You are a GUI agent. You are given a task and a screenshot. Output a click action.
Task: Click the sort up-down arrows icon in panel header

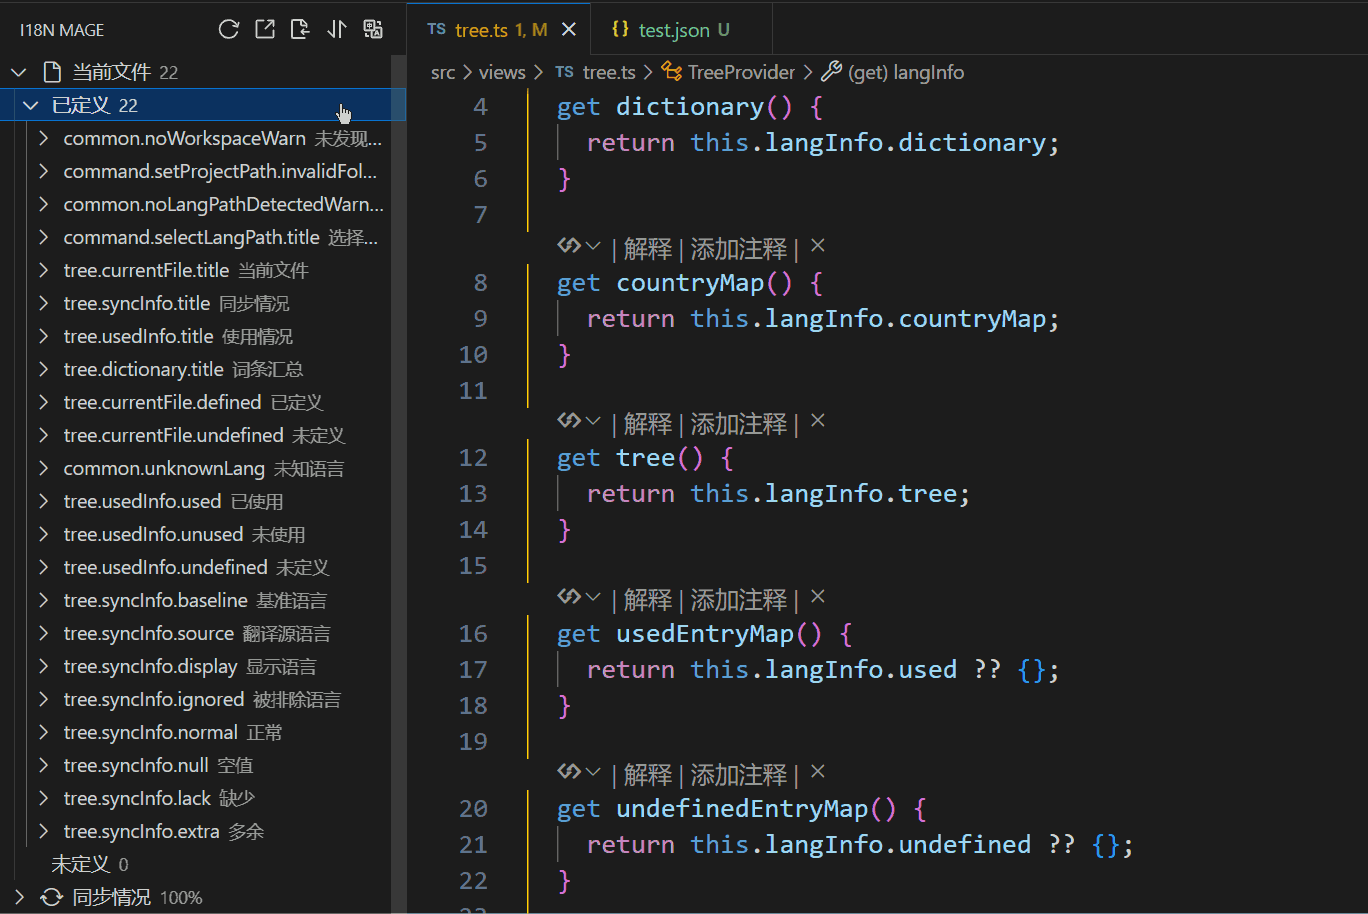[x=337, y=29]
